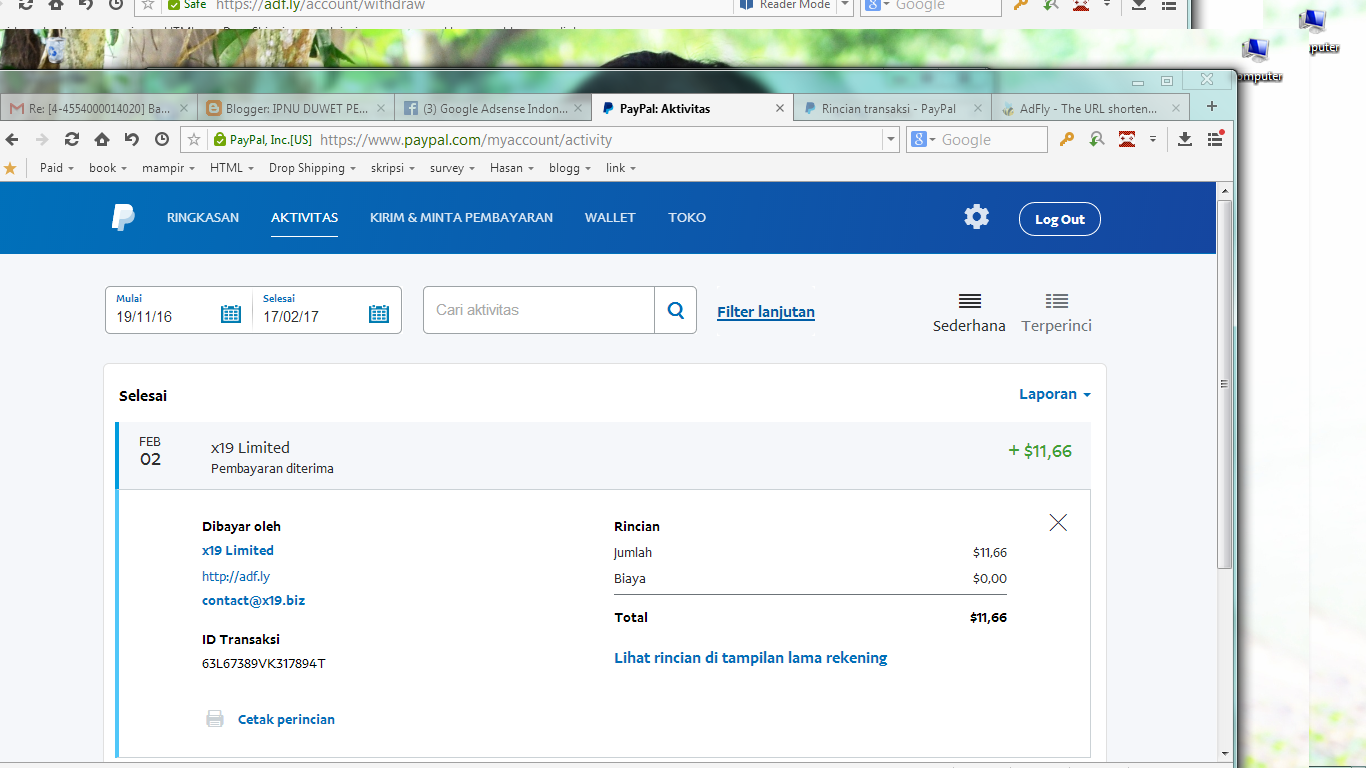Click the orange star on bookmarks bar
This screenshot has width=1366, height=768.
10,168
